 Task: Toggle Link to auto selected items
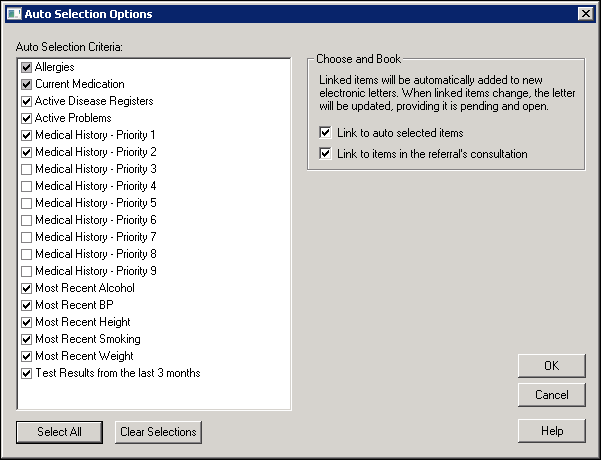(x=325, y=132)
